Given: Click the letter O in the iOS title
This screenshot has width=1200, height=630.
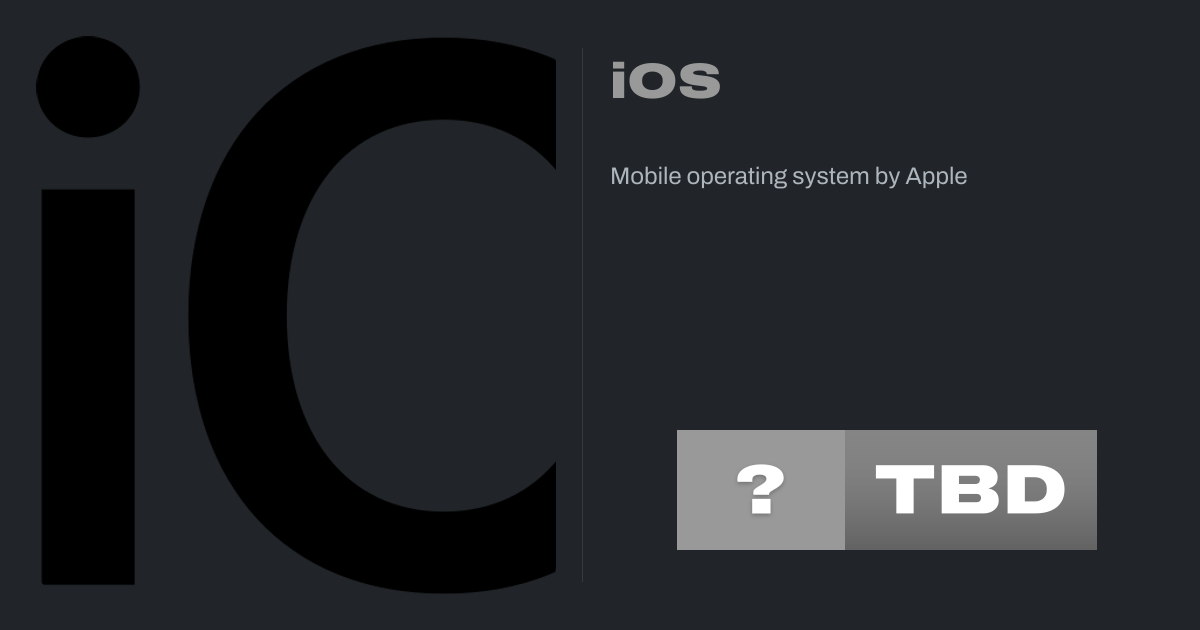Looking at the screenshot, I should 652,81.
